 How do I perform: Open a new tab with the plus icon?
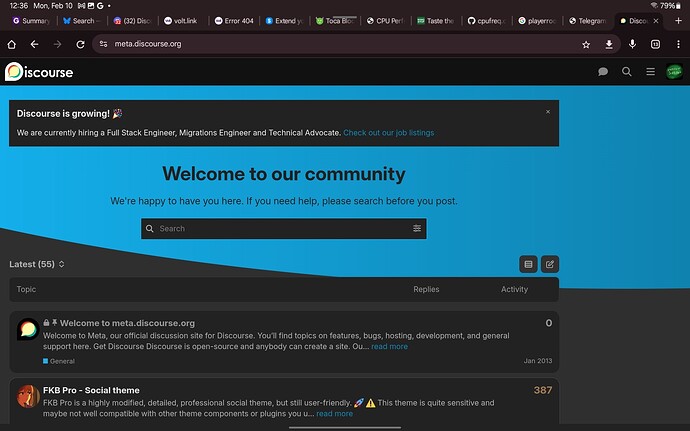678,20
